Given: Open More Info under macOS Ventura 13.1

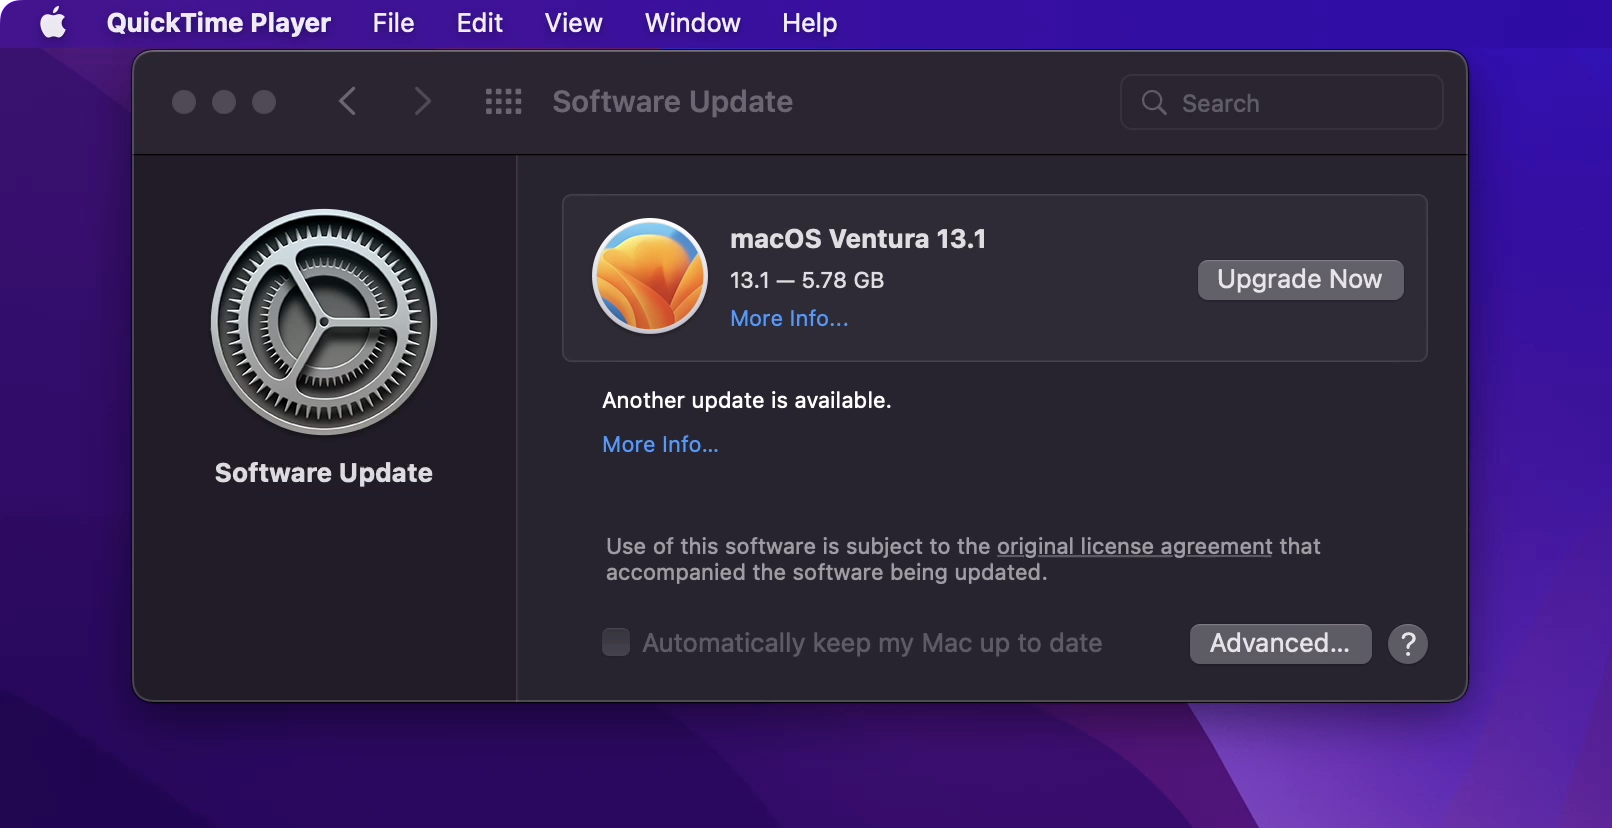Looking at the screenshot, I should click(x=789, y=318).
